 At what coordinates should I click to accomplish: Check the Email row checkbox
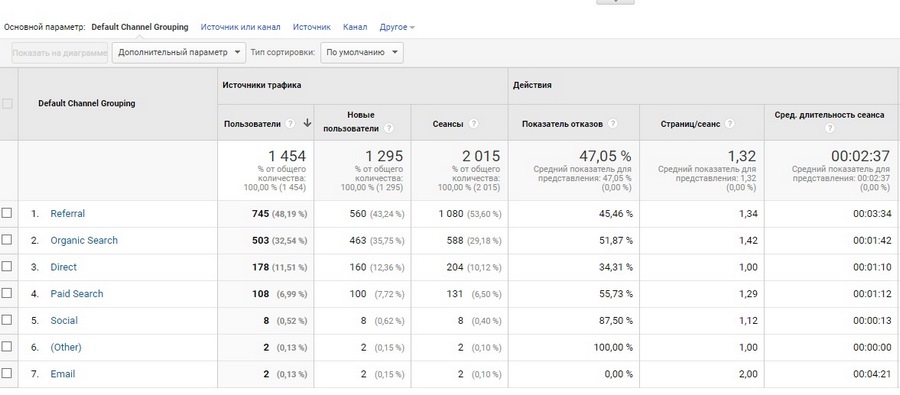tap(6, 373)
